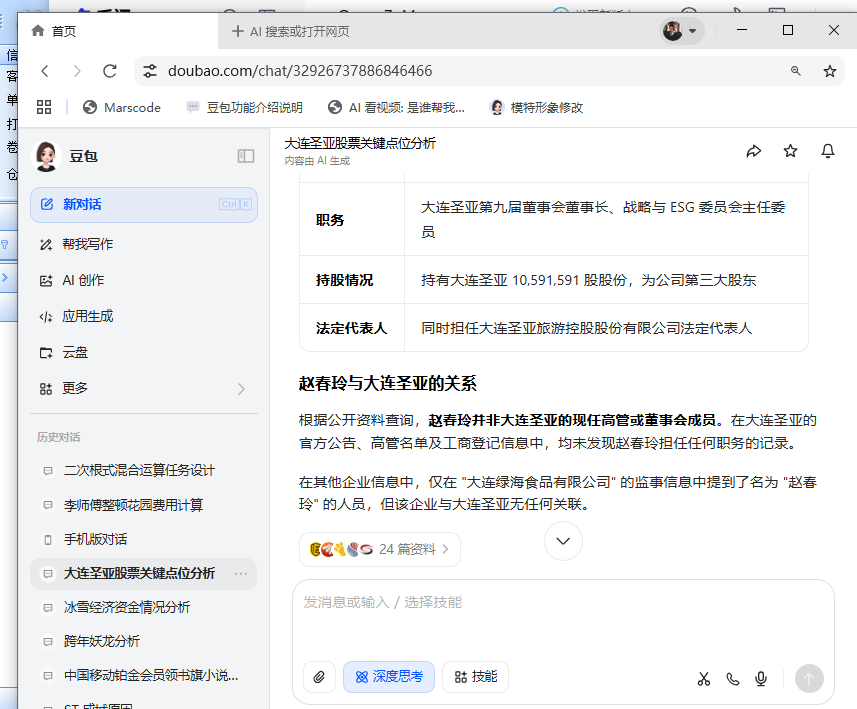Screen dimensions: 857x709
Task: Activate voice input microphone icon
Action: coord(761,678)
